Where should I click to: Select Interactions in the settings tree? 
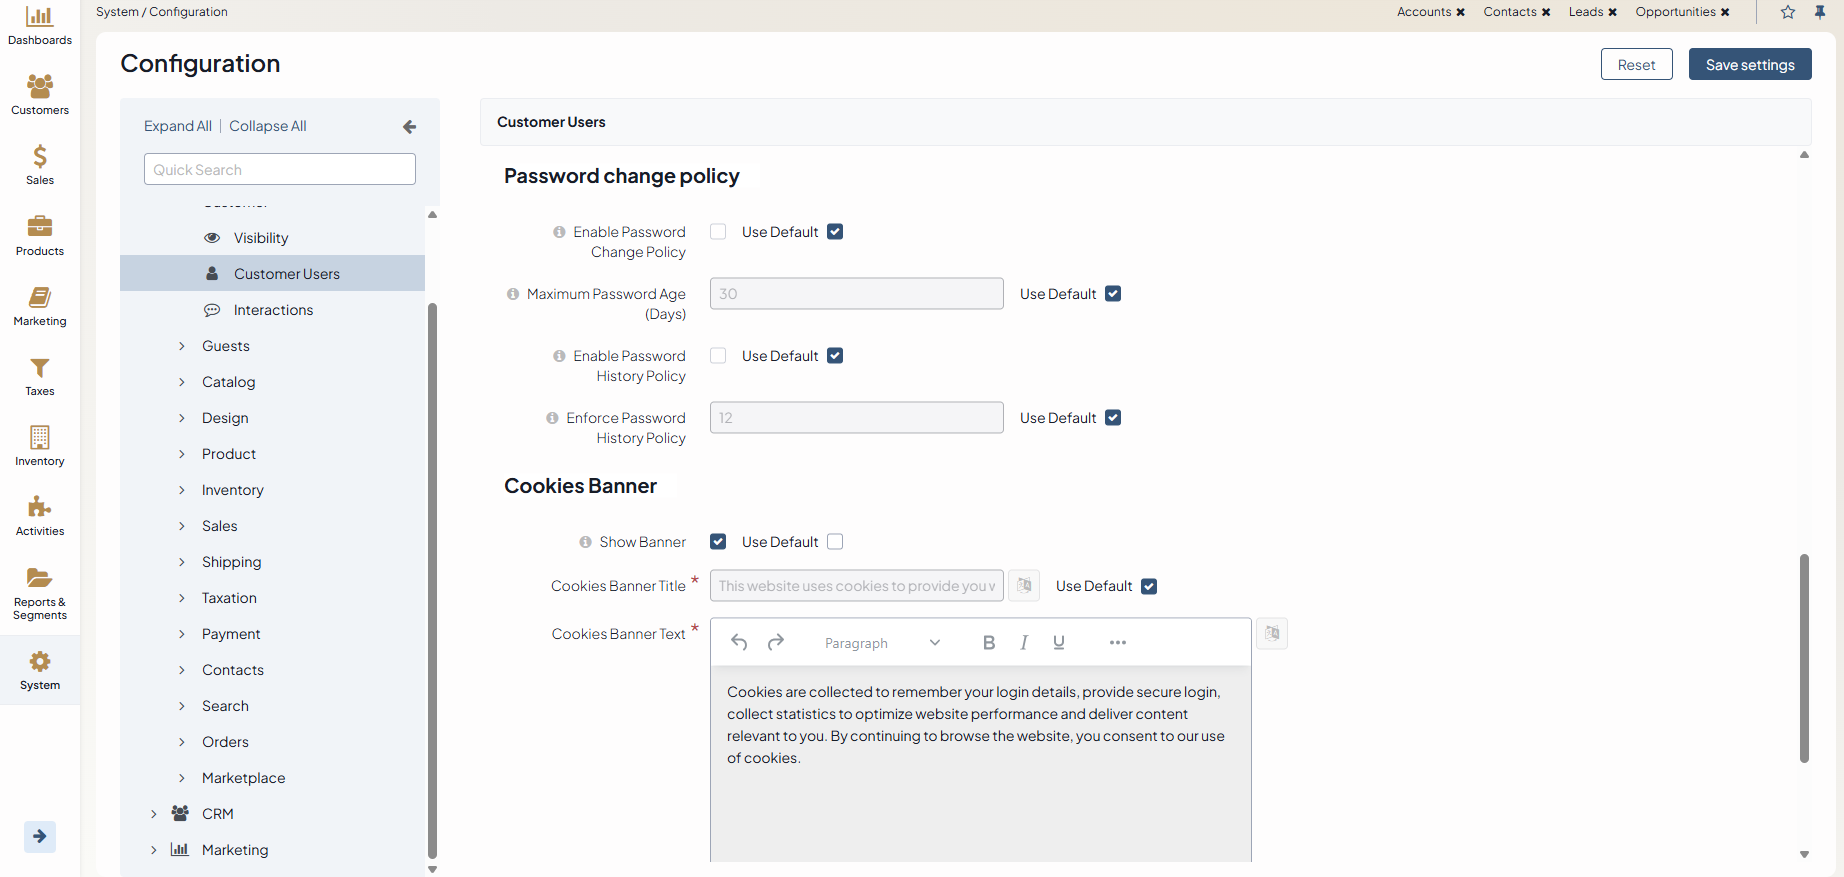click(x=273, y=310)
